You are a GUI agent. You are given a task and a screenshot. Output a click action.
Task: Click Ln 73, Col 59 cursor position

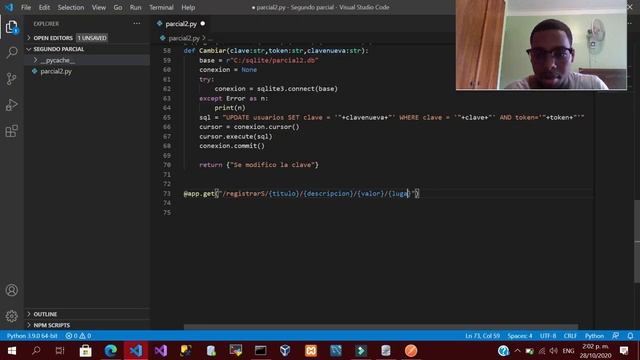coord(482,336)
